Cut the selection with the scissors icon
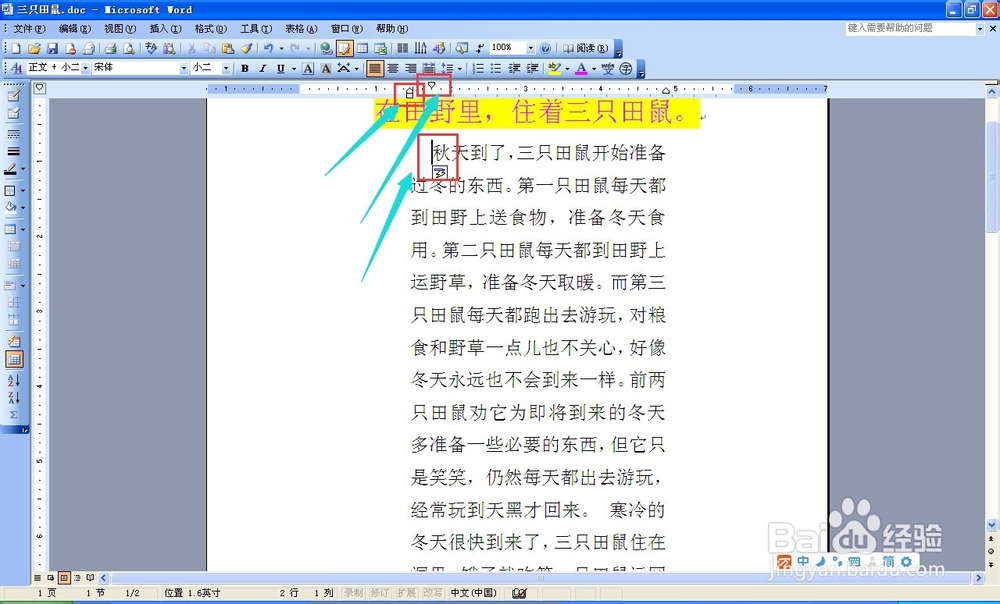Image resolution: width=1000 pixels, height=604 pixels. [191, 48]
